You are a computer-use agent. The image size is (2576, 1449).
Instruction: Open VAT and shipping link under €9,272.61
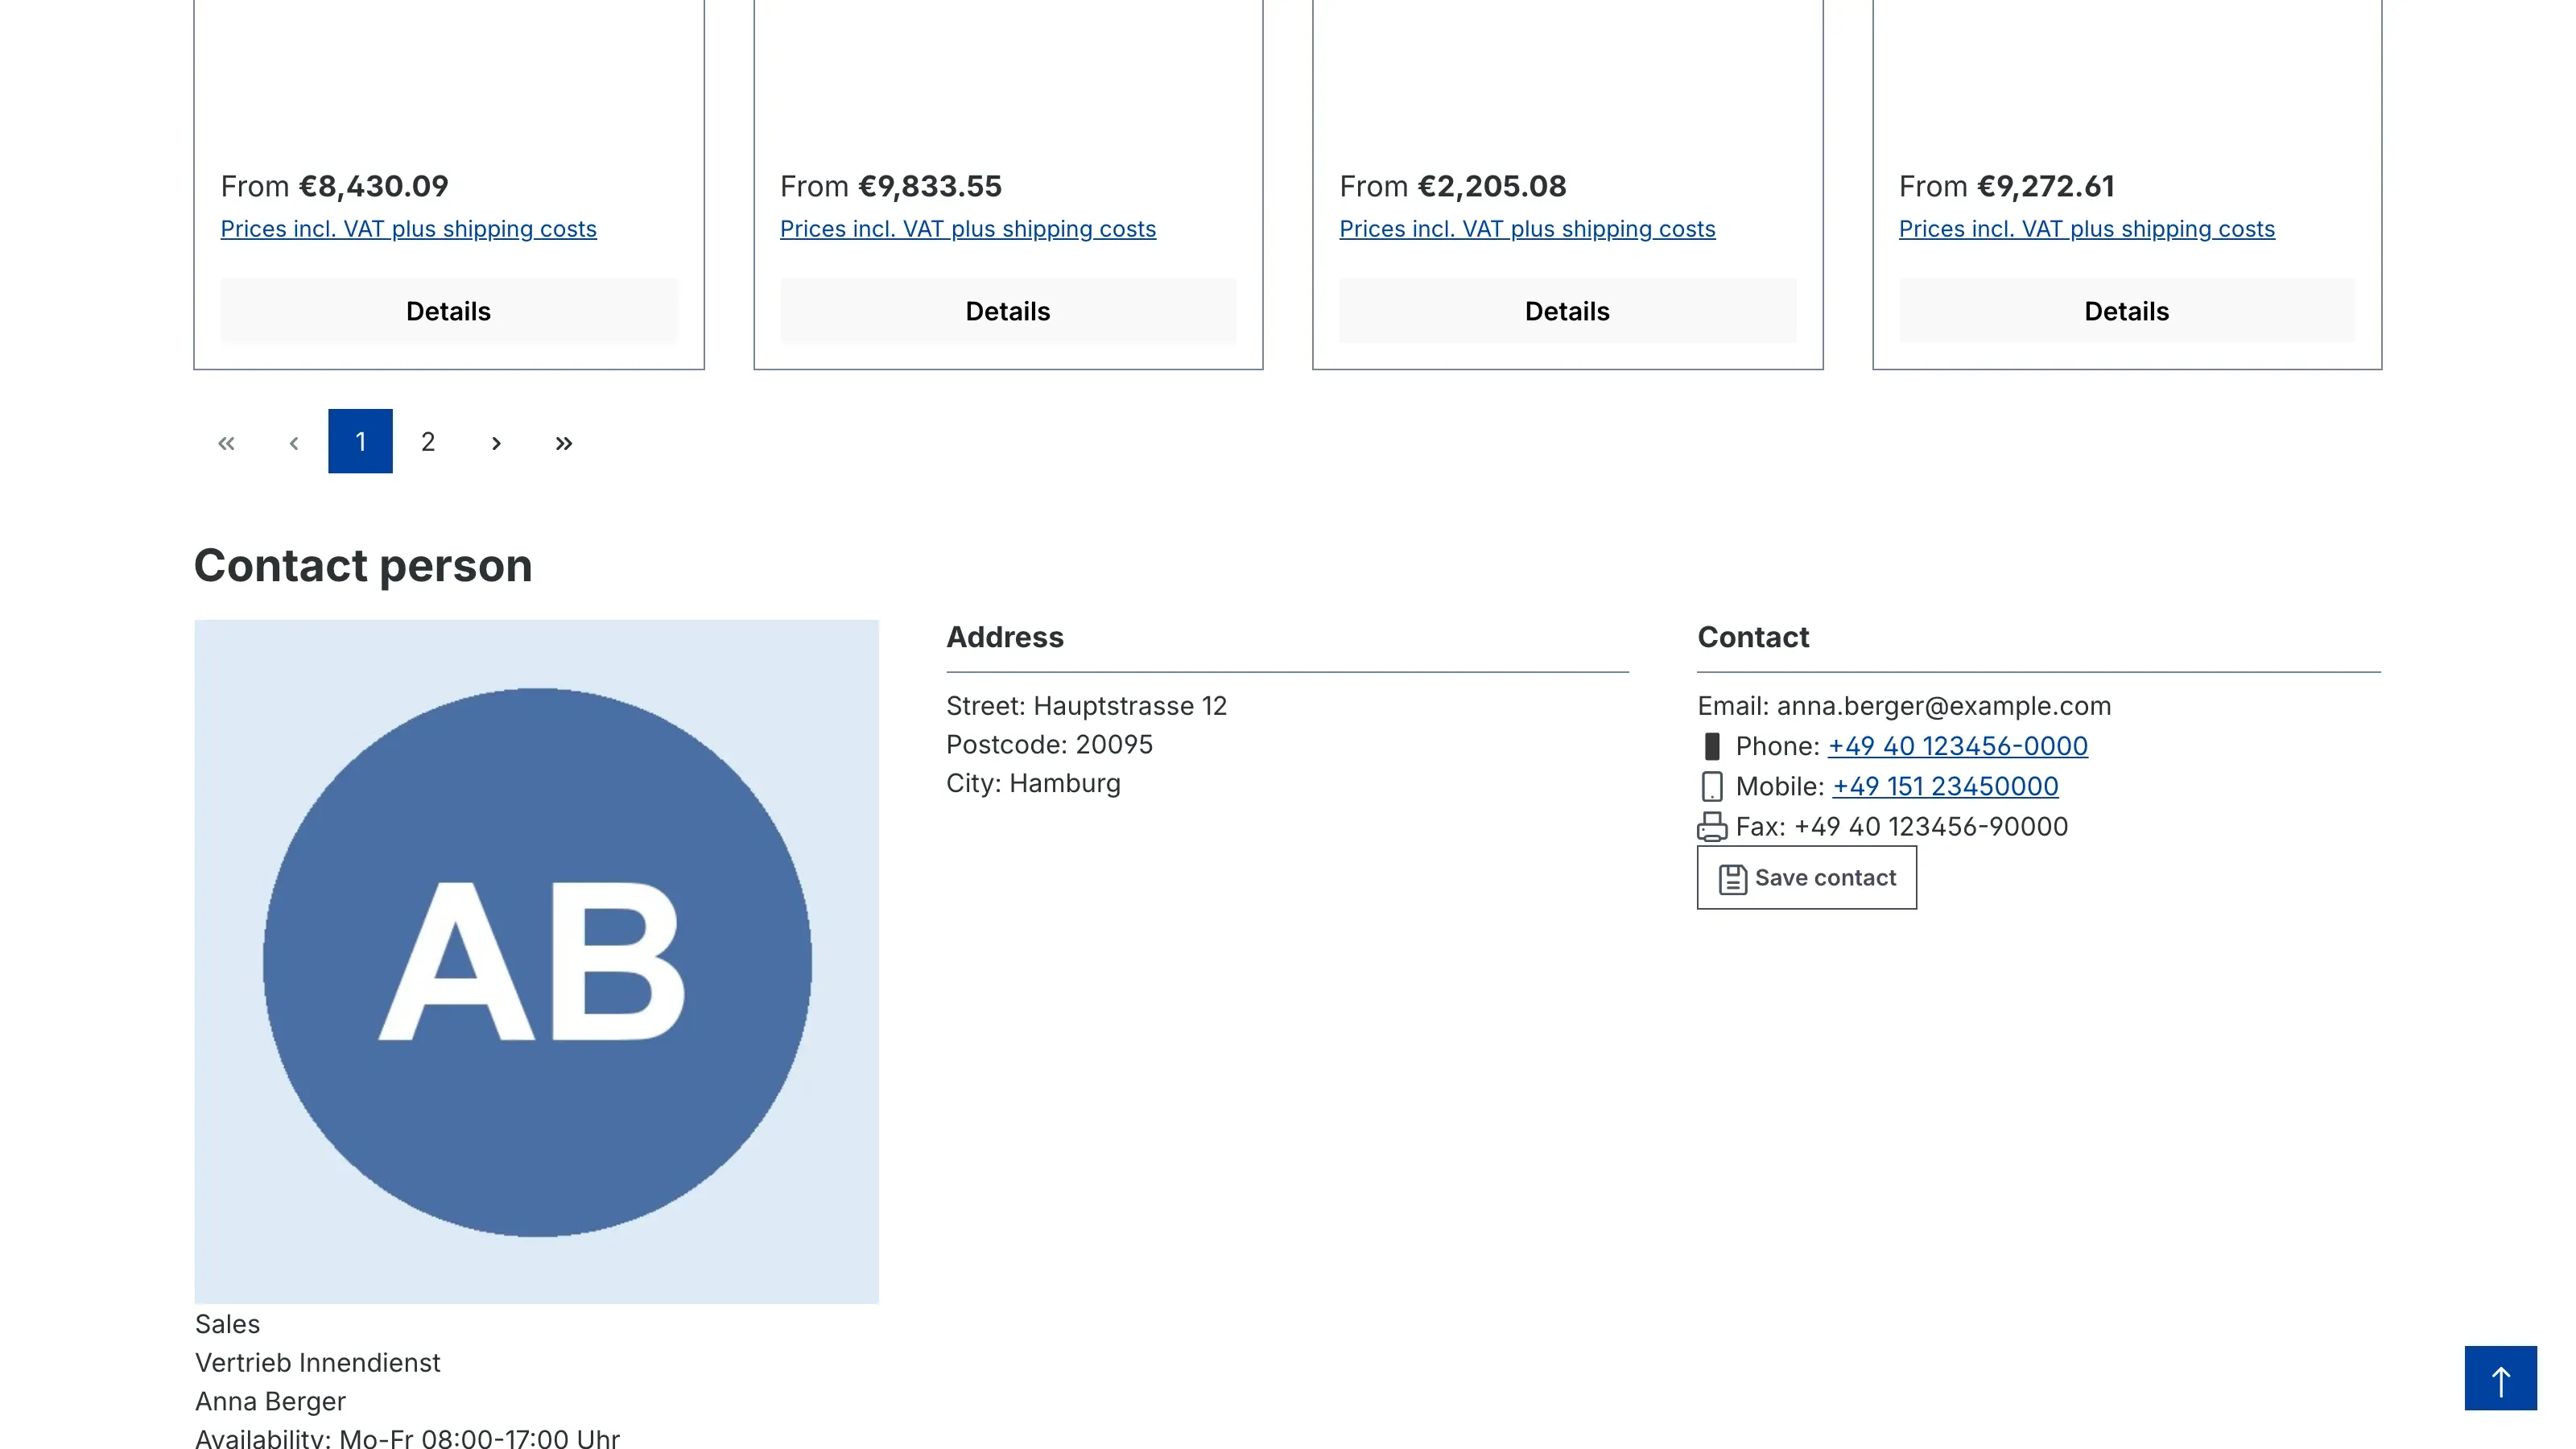[x=2087, y=229]
